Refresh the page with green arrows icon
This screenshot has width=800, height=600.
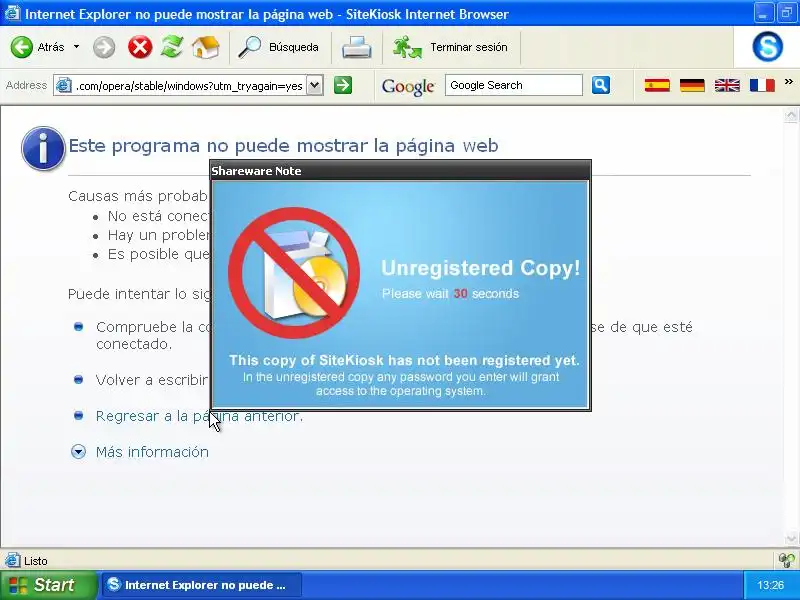coord(172,47)
